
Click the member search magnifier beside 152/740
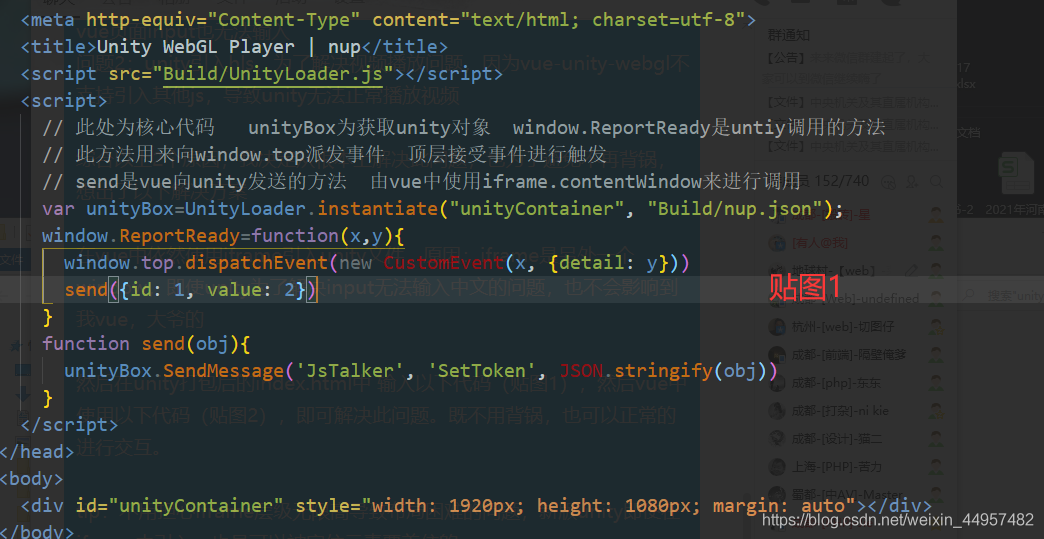[x=935, y=181]
